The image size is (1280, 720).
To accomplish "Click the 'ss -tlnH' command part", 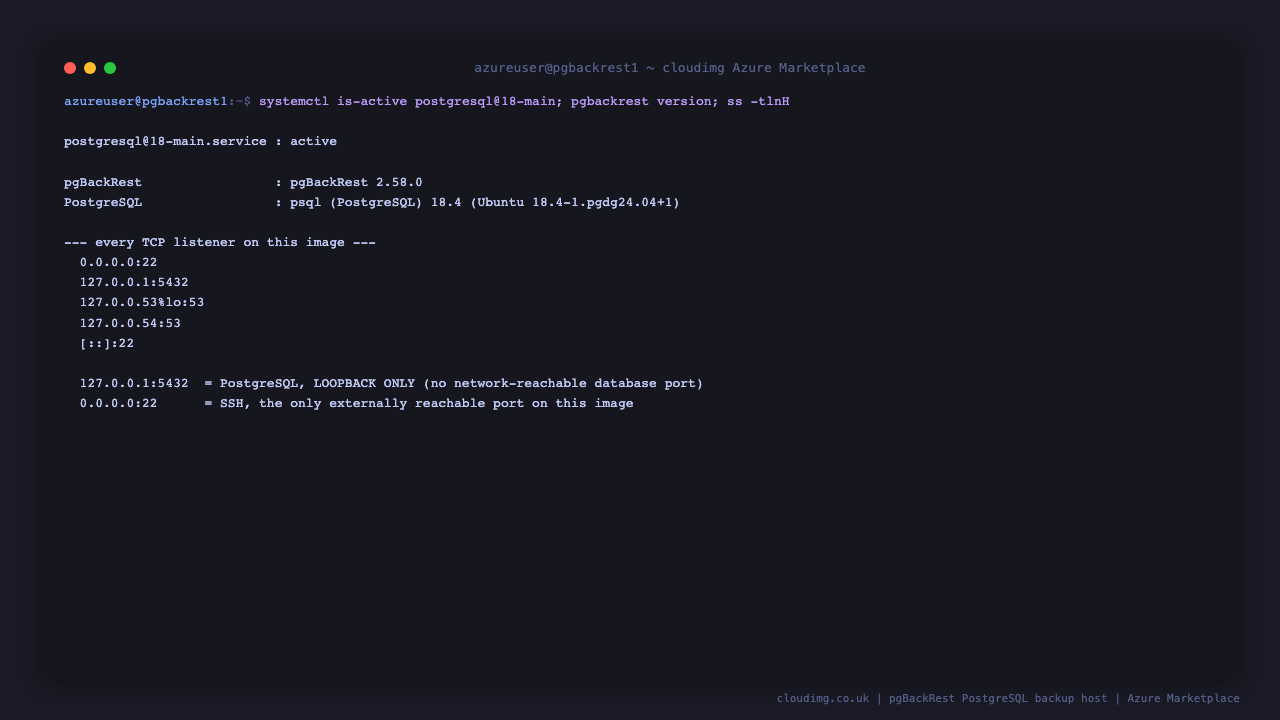I will pyautogui.click(x=758, y=102).
